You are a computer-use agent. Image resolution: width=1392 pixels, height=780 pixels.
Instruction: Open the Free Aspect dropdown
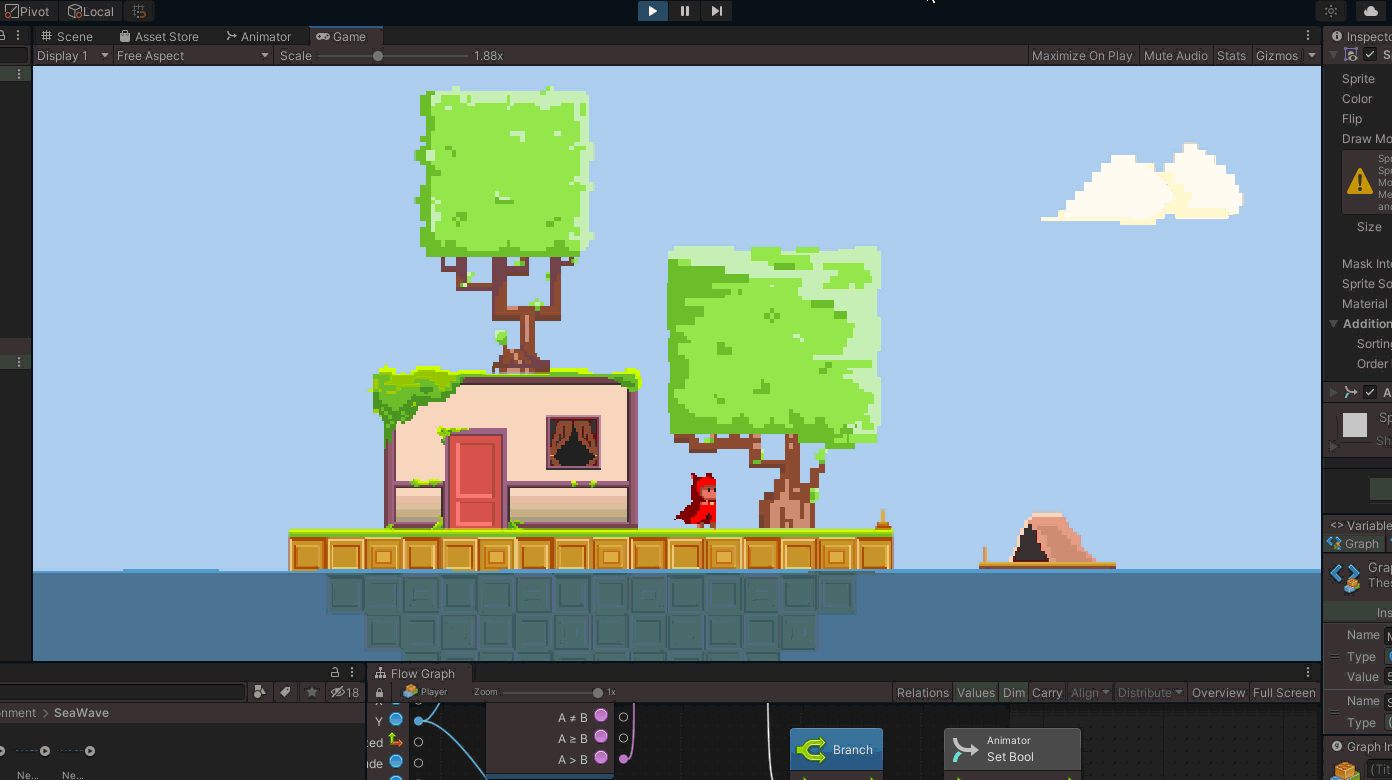pos(193,56)
